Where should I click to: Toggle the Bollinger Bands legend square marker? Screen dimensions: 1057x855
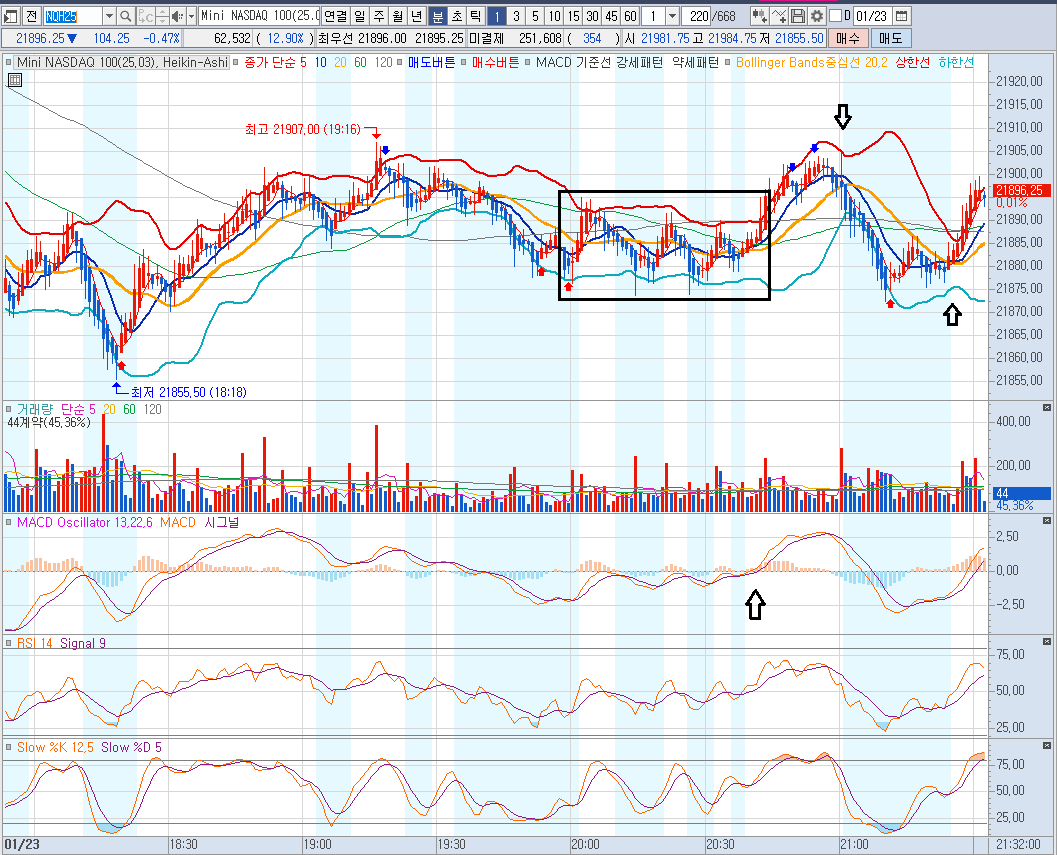[728, 63]
